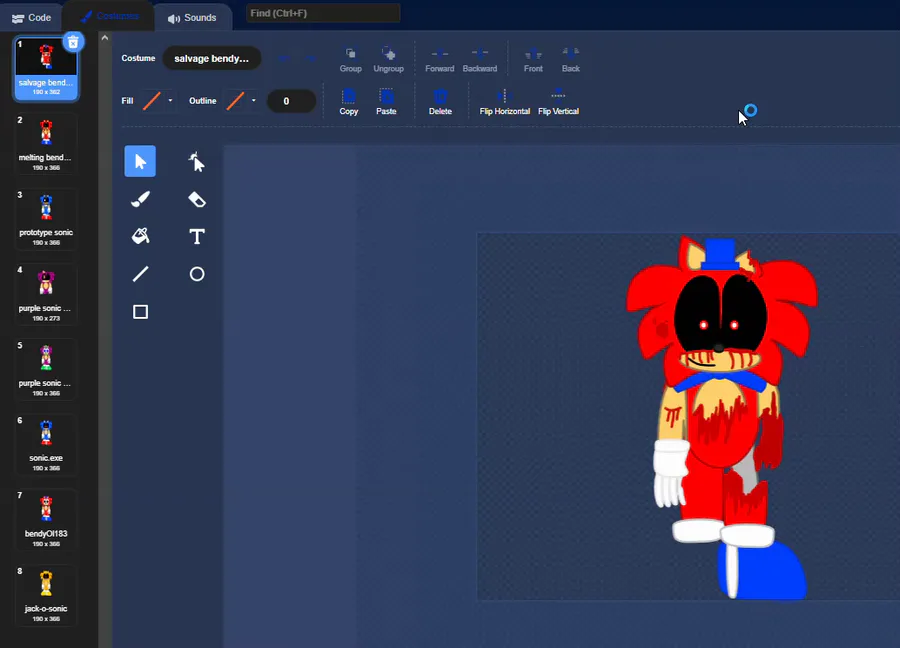Select the Eraser tool
Image resolution: width=900 pixels, height=648 pixels.
[x=196, y=199]
